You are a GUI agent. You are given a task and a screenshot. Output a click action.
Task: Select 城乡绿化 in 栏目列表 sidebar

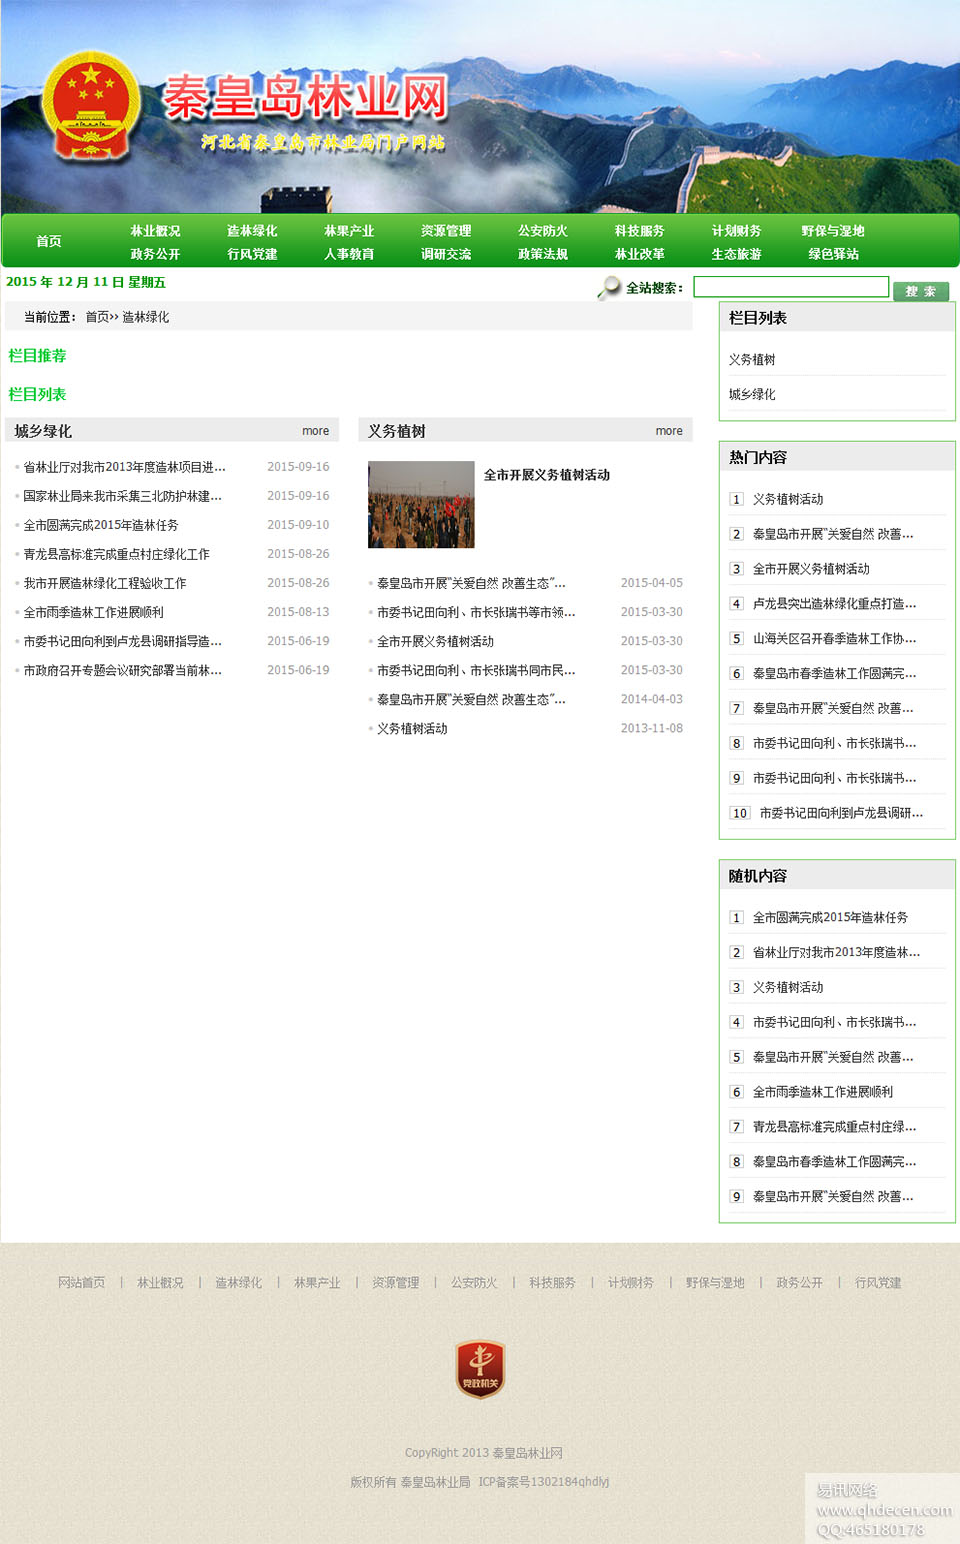tap(752, 395)
